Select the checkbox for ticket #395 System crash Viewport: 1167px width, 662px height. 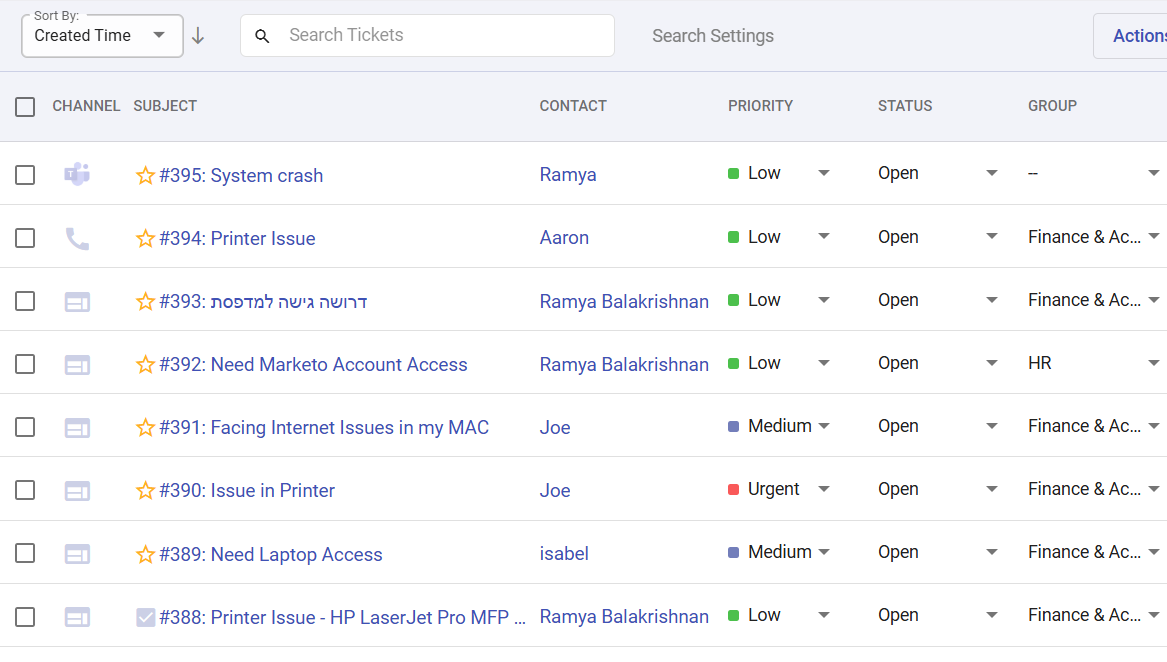[25, 172]
